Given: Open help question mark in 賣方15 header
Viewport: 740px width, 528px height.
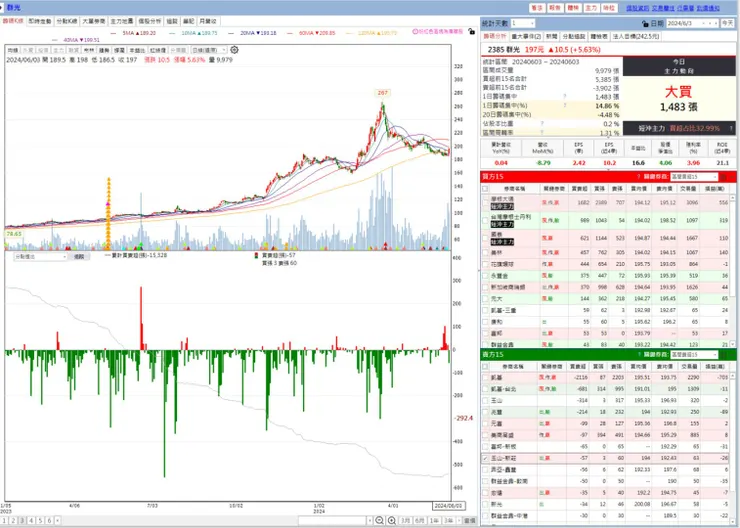Looking at the screenshot, I should [639, 354].
